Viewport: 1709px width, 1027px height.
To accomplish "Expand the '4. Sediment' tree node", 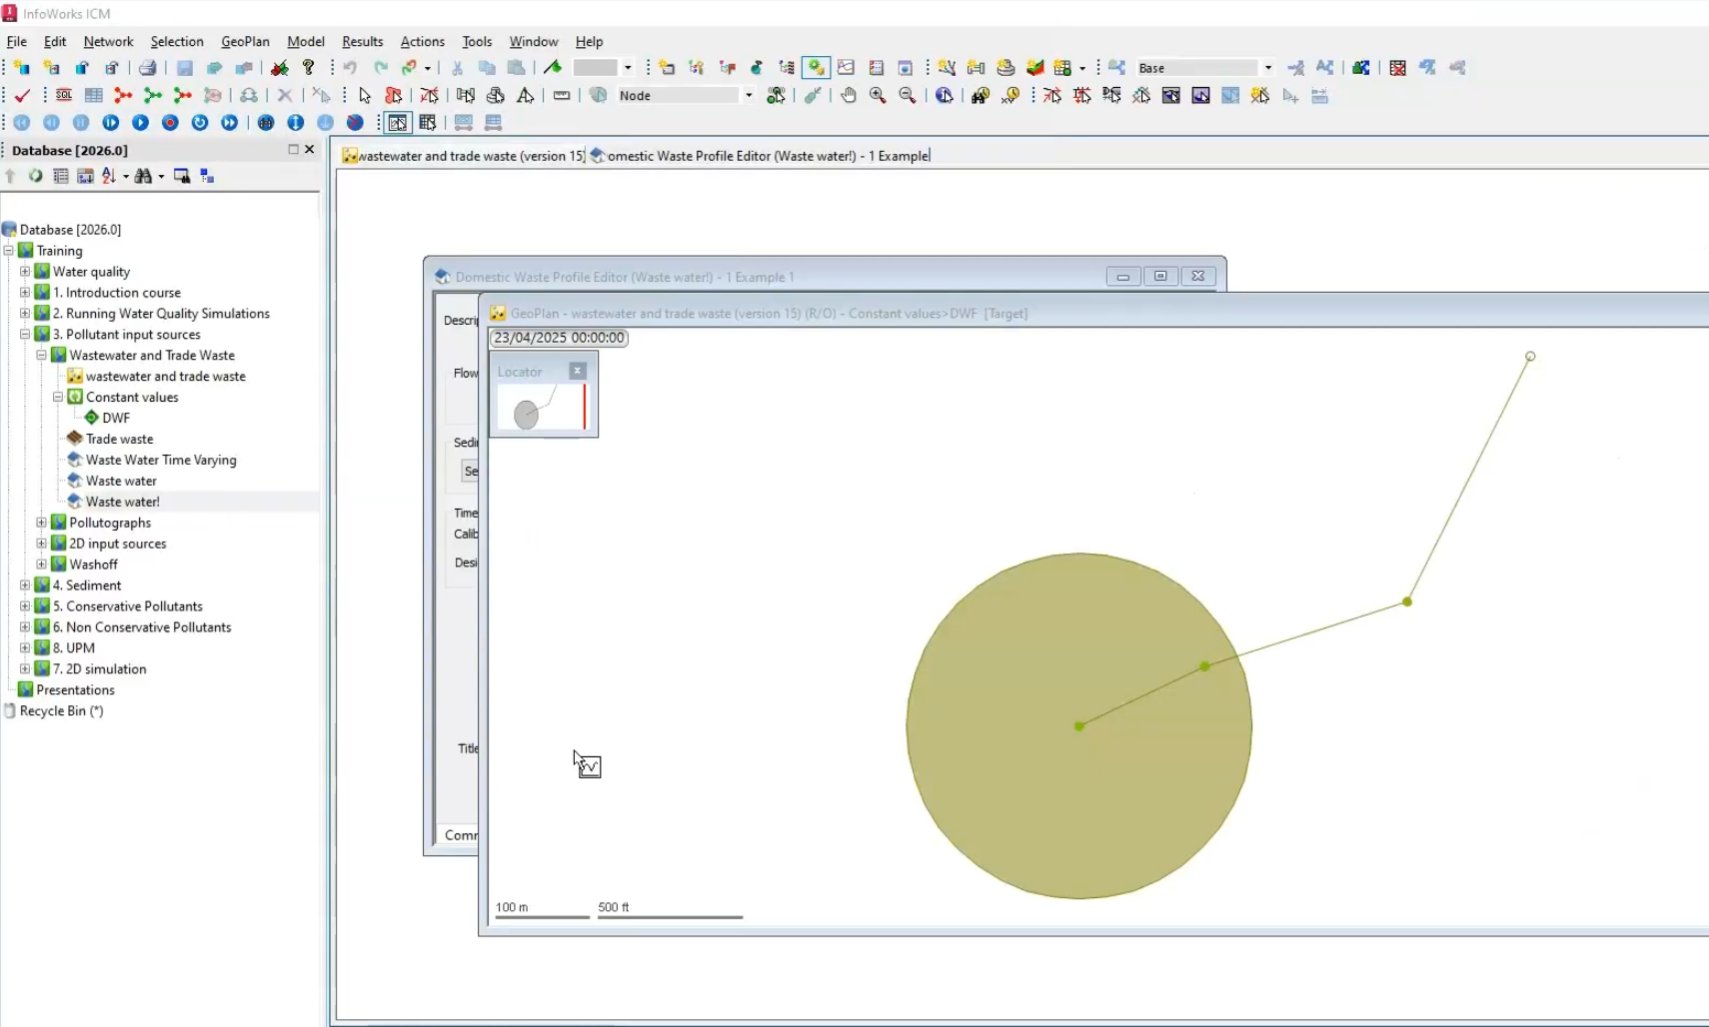I will (x=23, y=585).
